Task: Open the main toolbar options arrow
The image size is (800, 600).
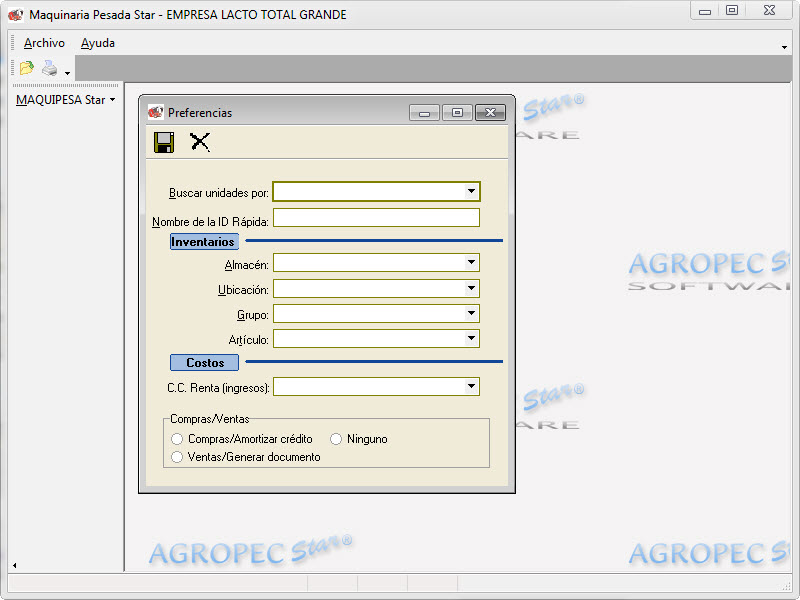Action: pyautogui.click(x=67, y=73)
